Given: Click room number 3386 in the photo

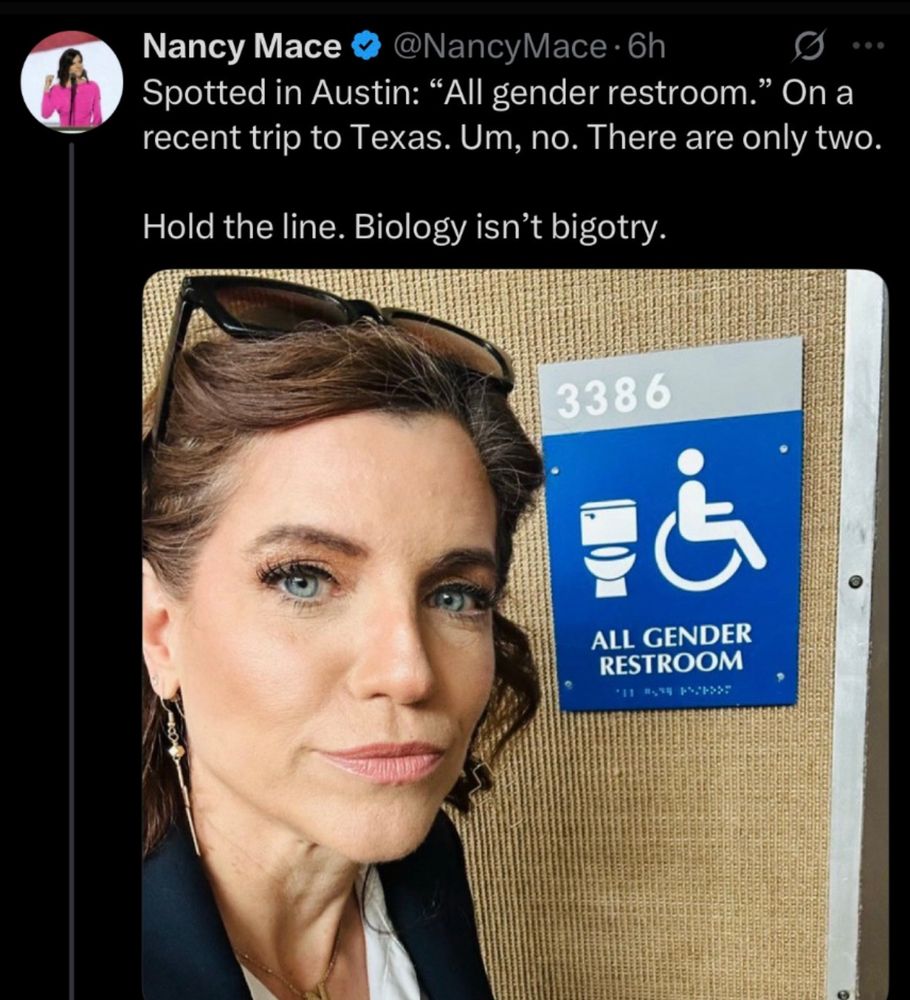Looking at the screenshot, I should pyautogui.click(x=614, y=393).
